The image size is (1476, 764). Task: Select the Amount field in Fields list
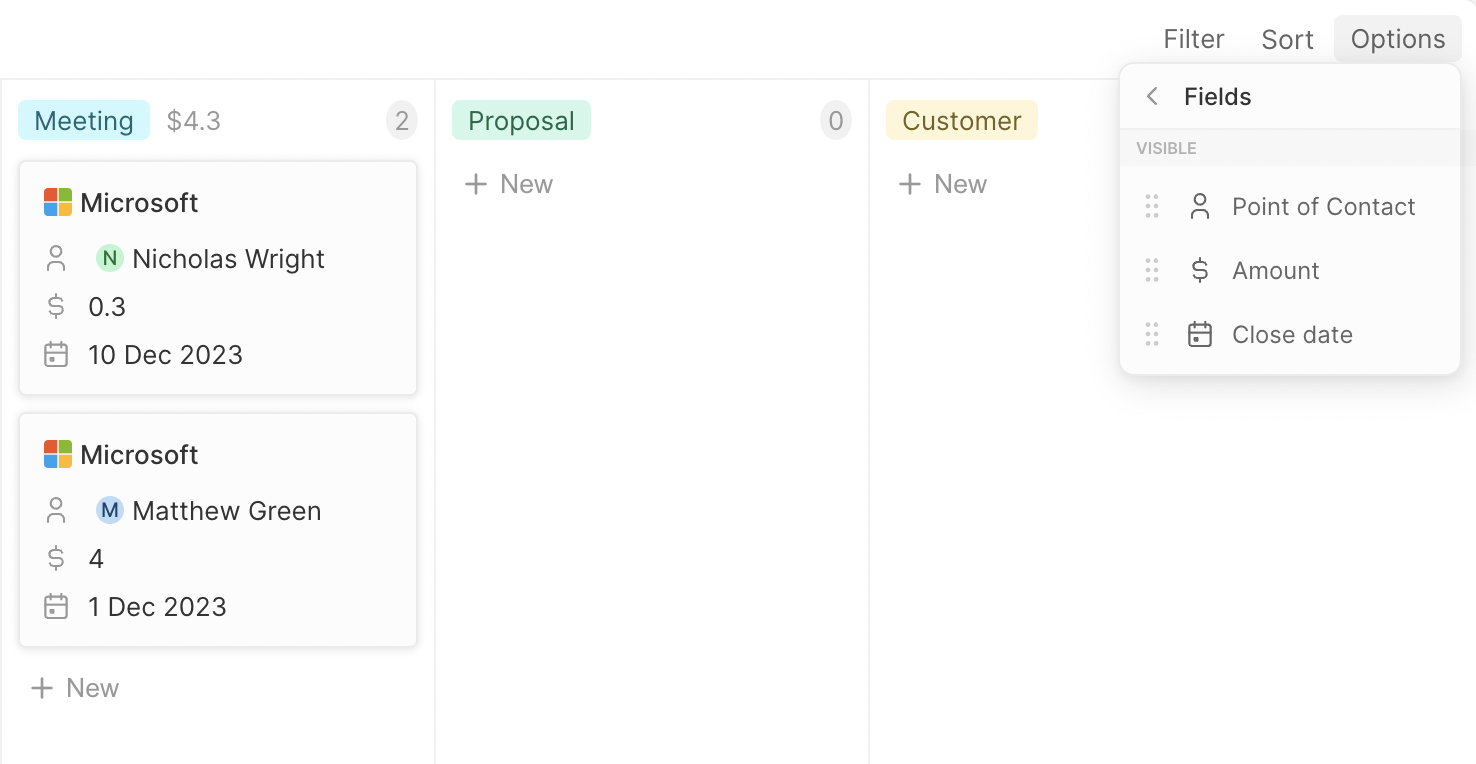(x=1276, y=271)
